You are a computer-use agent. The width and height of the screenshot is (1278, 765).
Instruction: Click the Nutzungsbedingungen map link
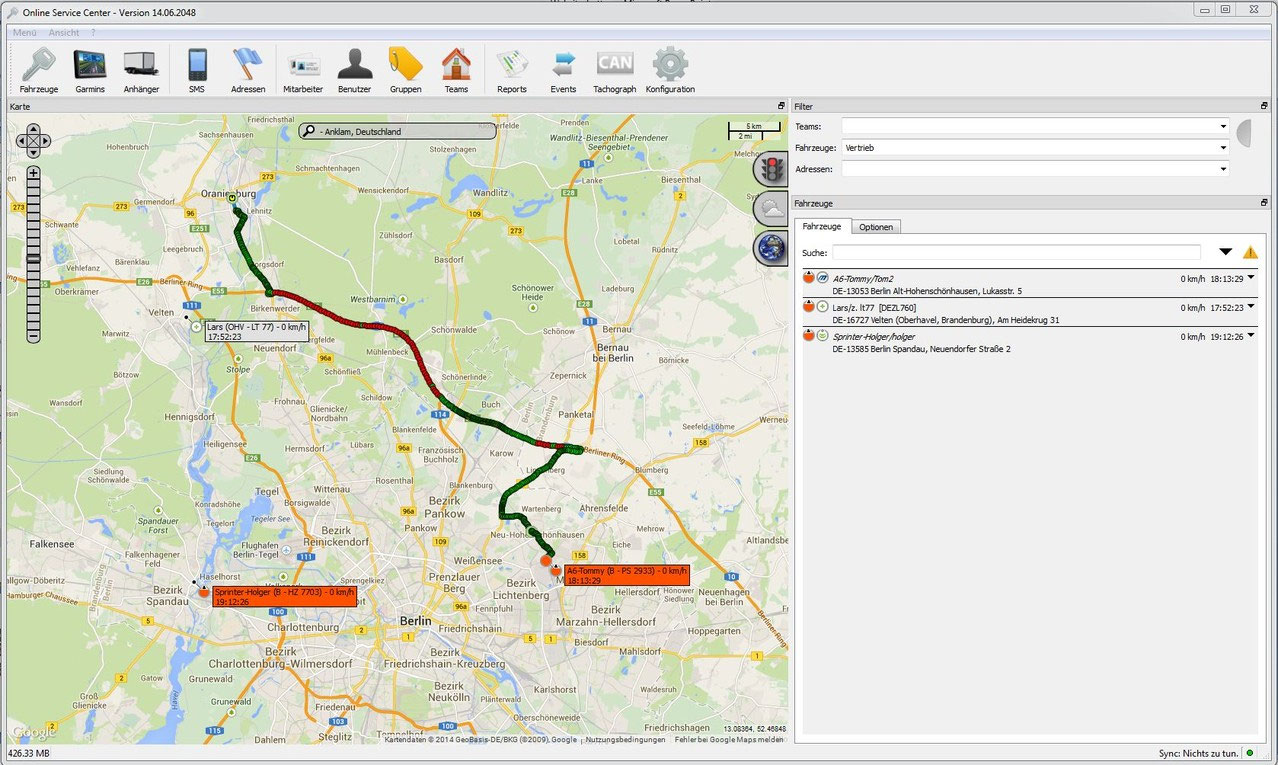click(x=625, y=740)
